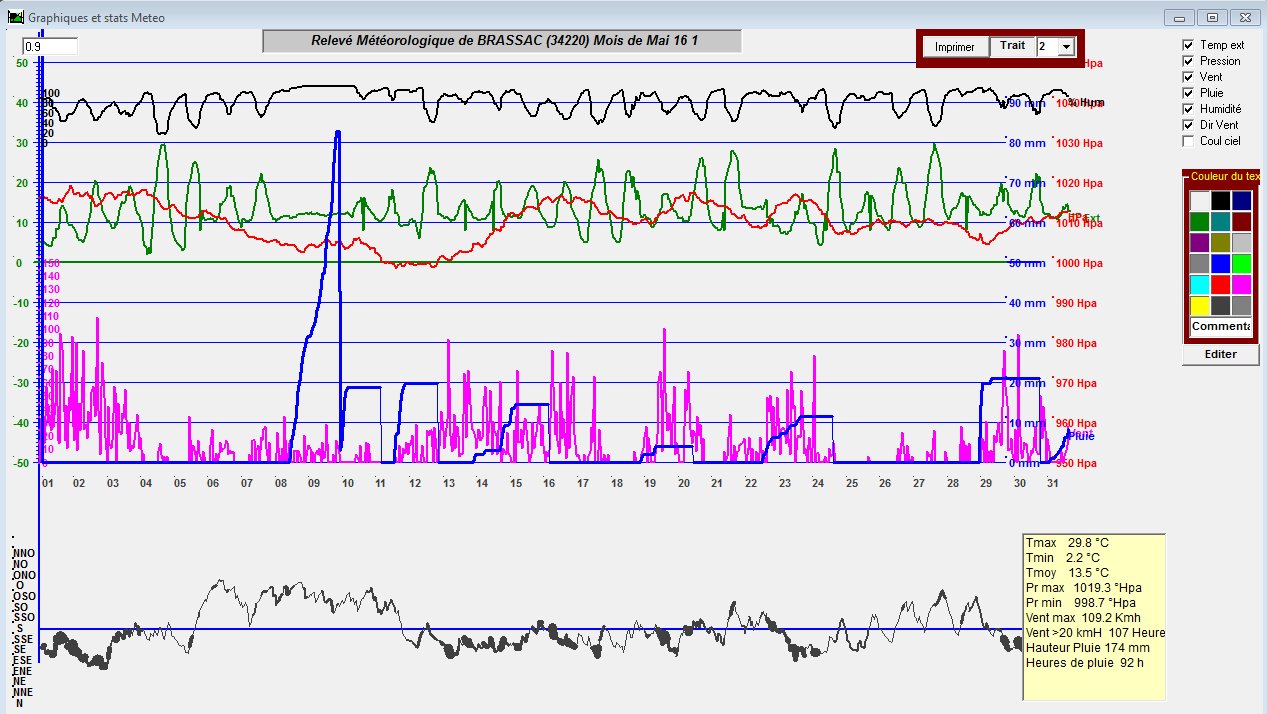Click the 80 mm rain axis label
This screenshot has height=714, width=1267.
[1026, 144]
